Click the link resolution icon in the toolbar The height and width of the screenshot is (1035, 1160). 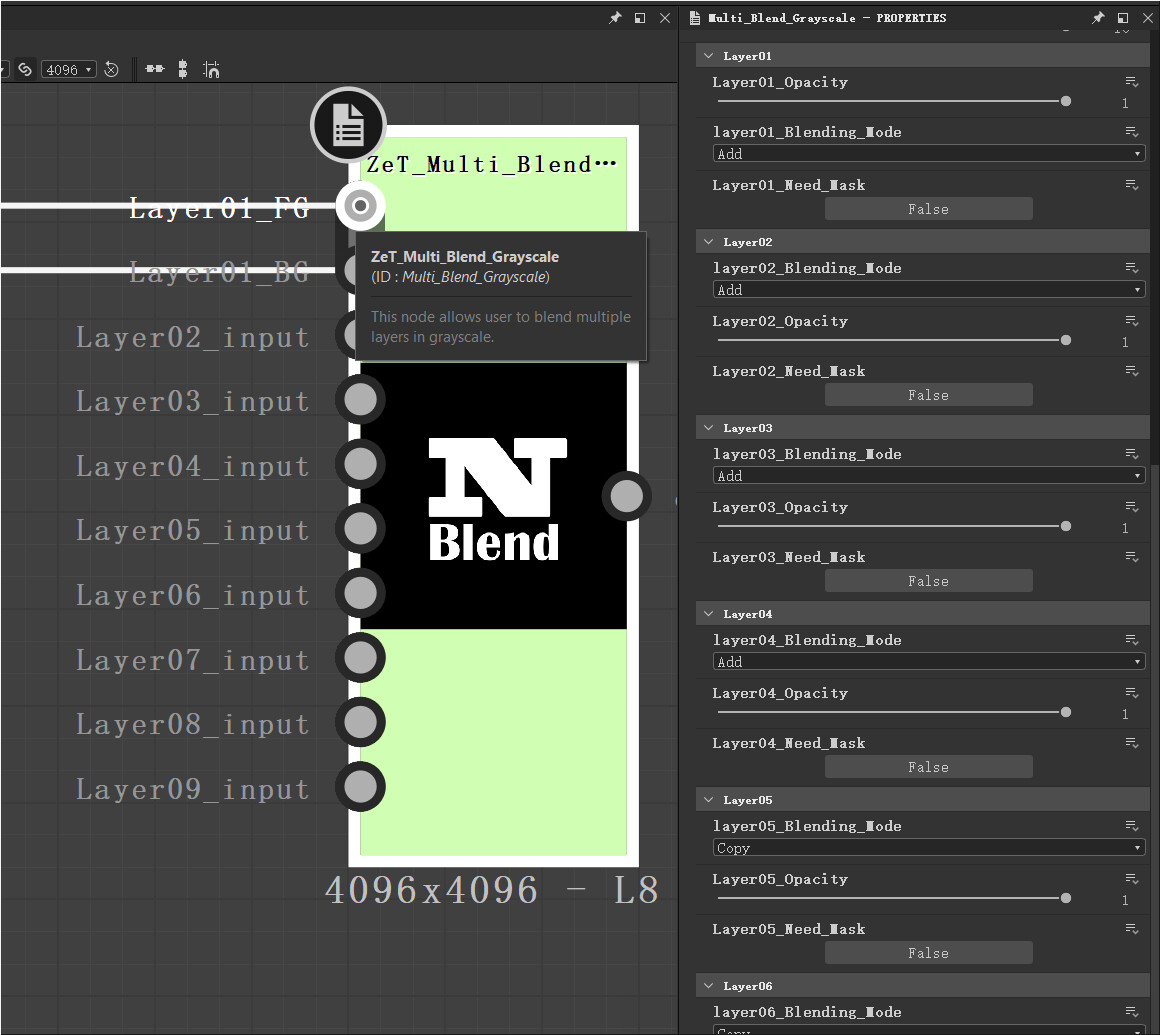pos(27,69)
